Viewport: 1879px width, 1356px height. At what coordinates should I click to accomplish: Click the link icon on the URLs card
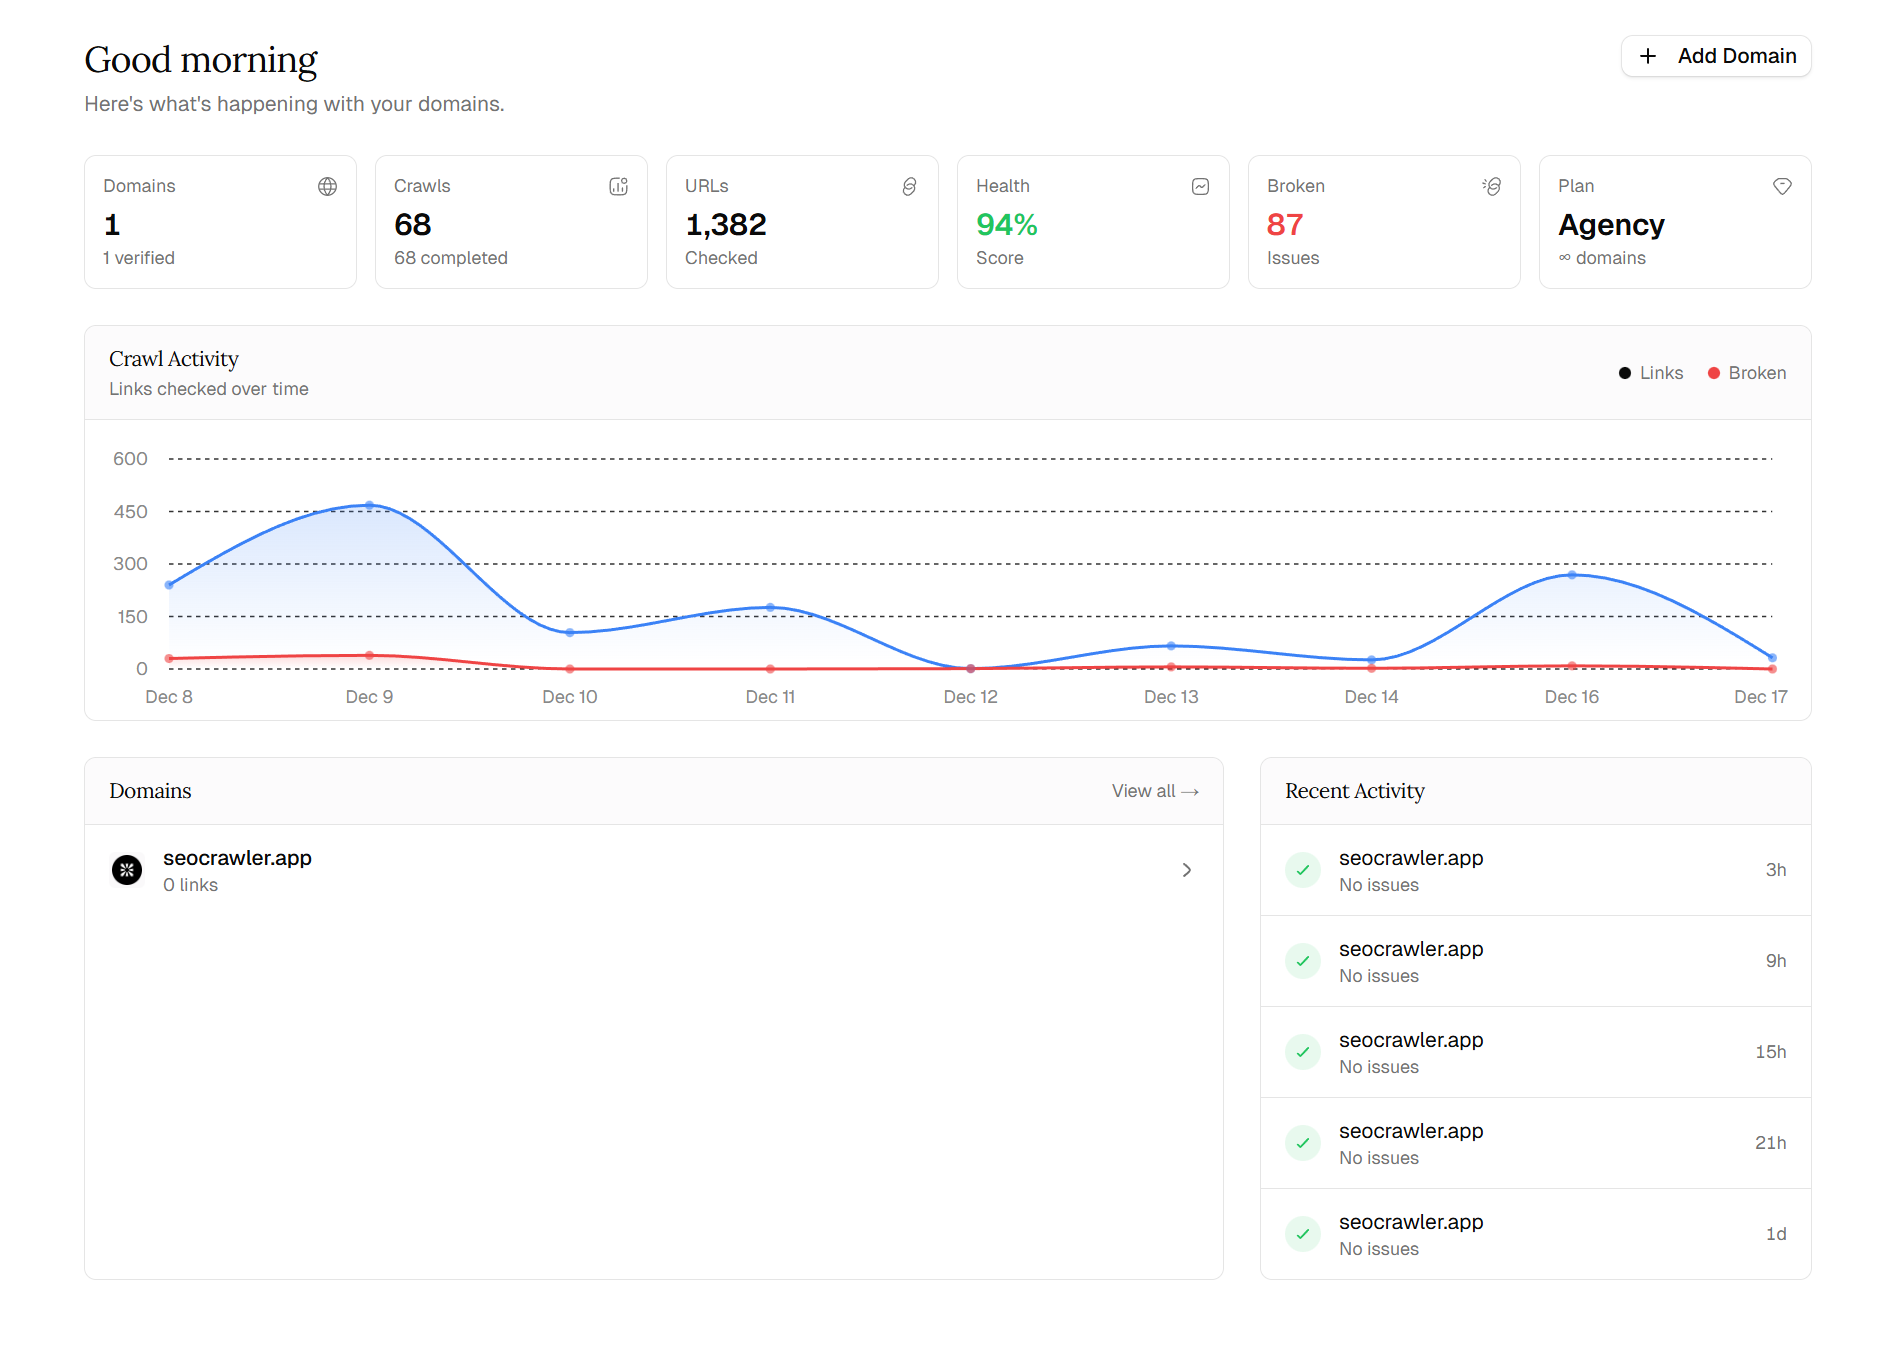click(x=909, y=186)
